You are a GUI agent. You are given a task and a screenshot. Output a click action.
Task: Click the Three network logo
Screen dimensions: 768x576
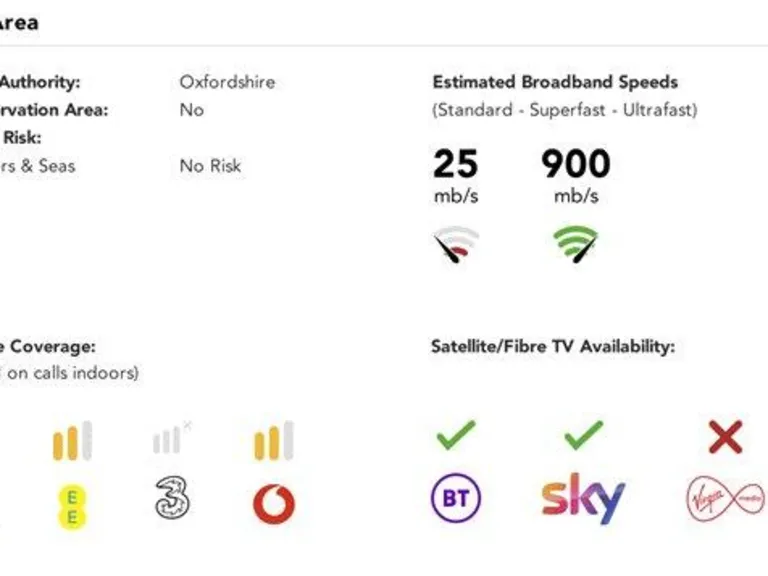tap(172, 498)
